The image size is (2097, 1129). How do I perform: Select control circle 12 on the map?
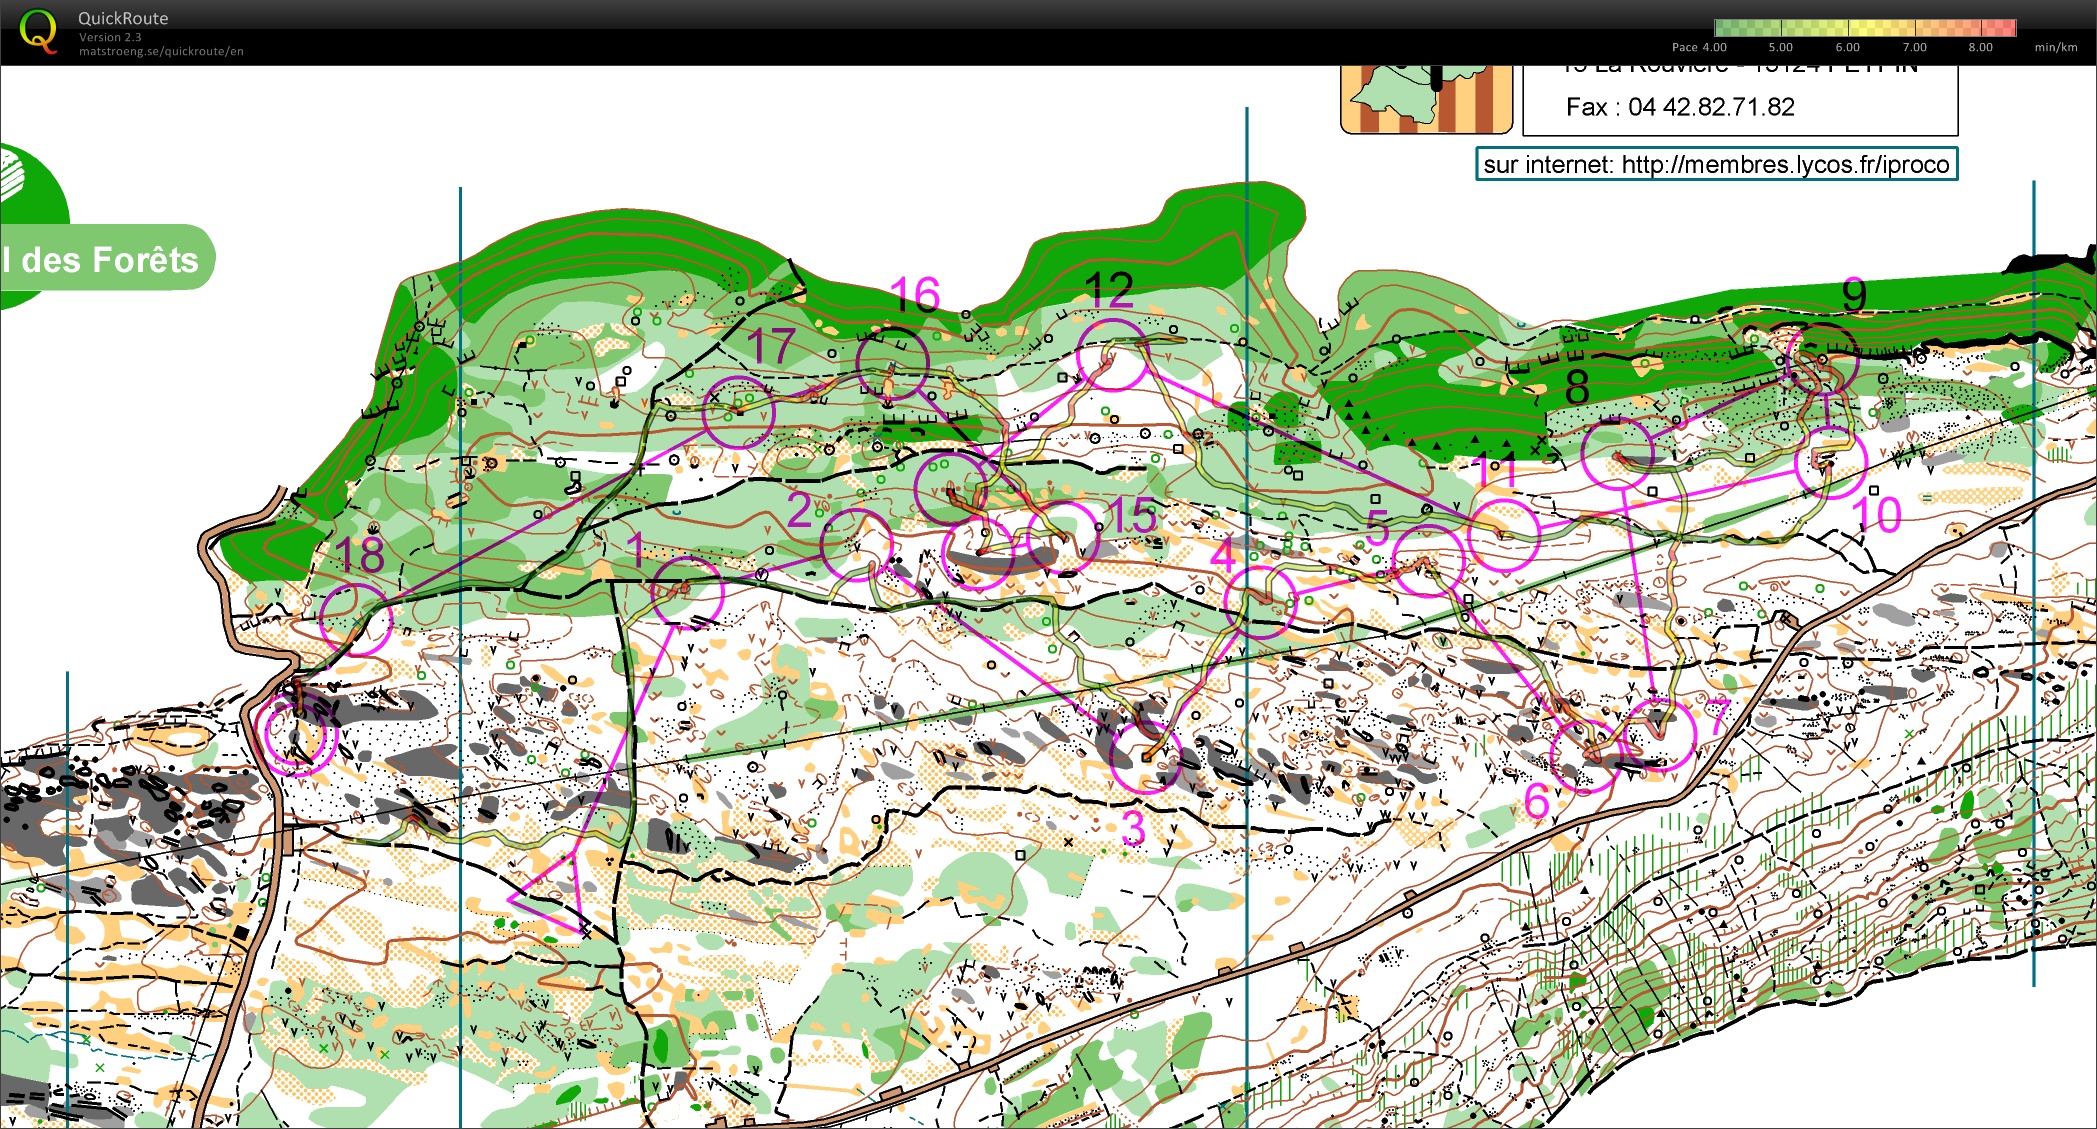(x=1112, y=354)
